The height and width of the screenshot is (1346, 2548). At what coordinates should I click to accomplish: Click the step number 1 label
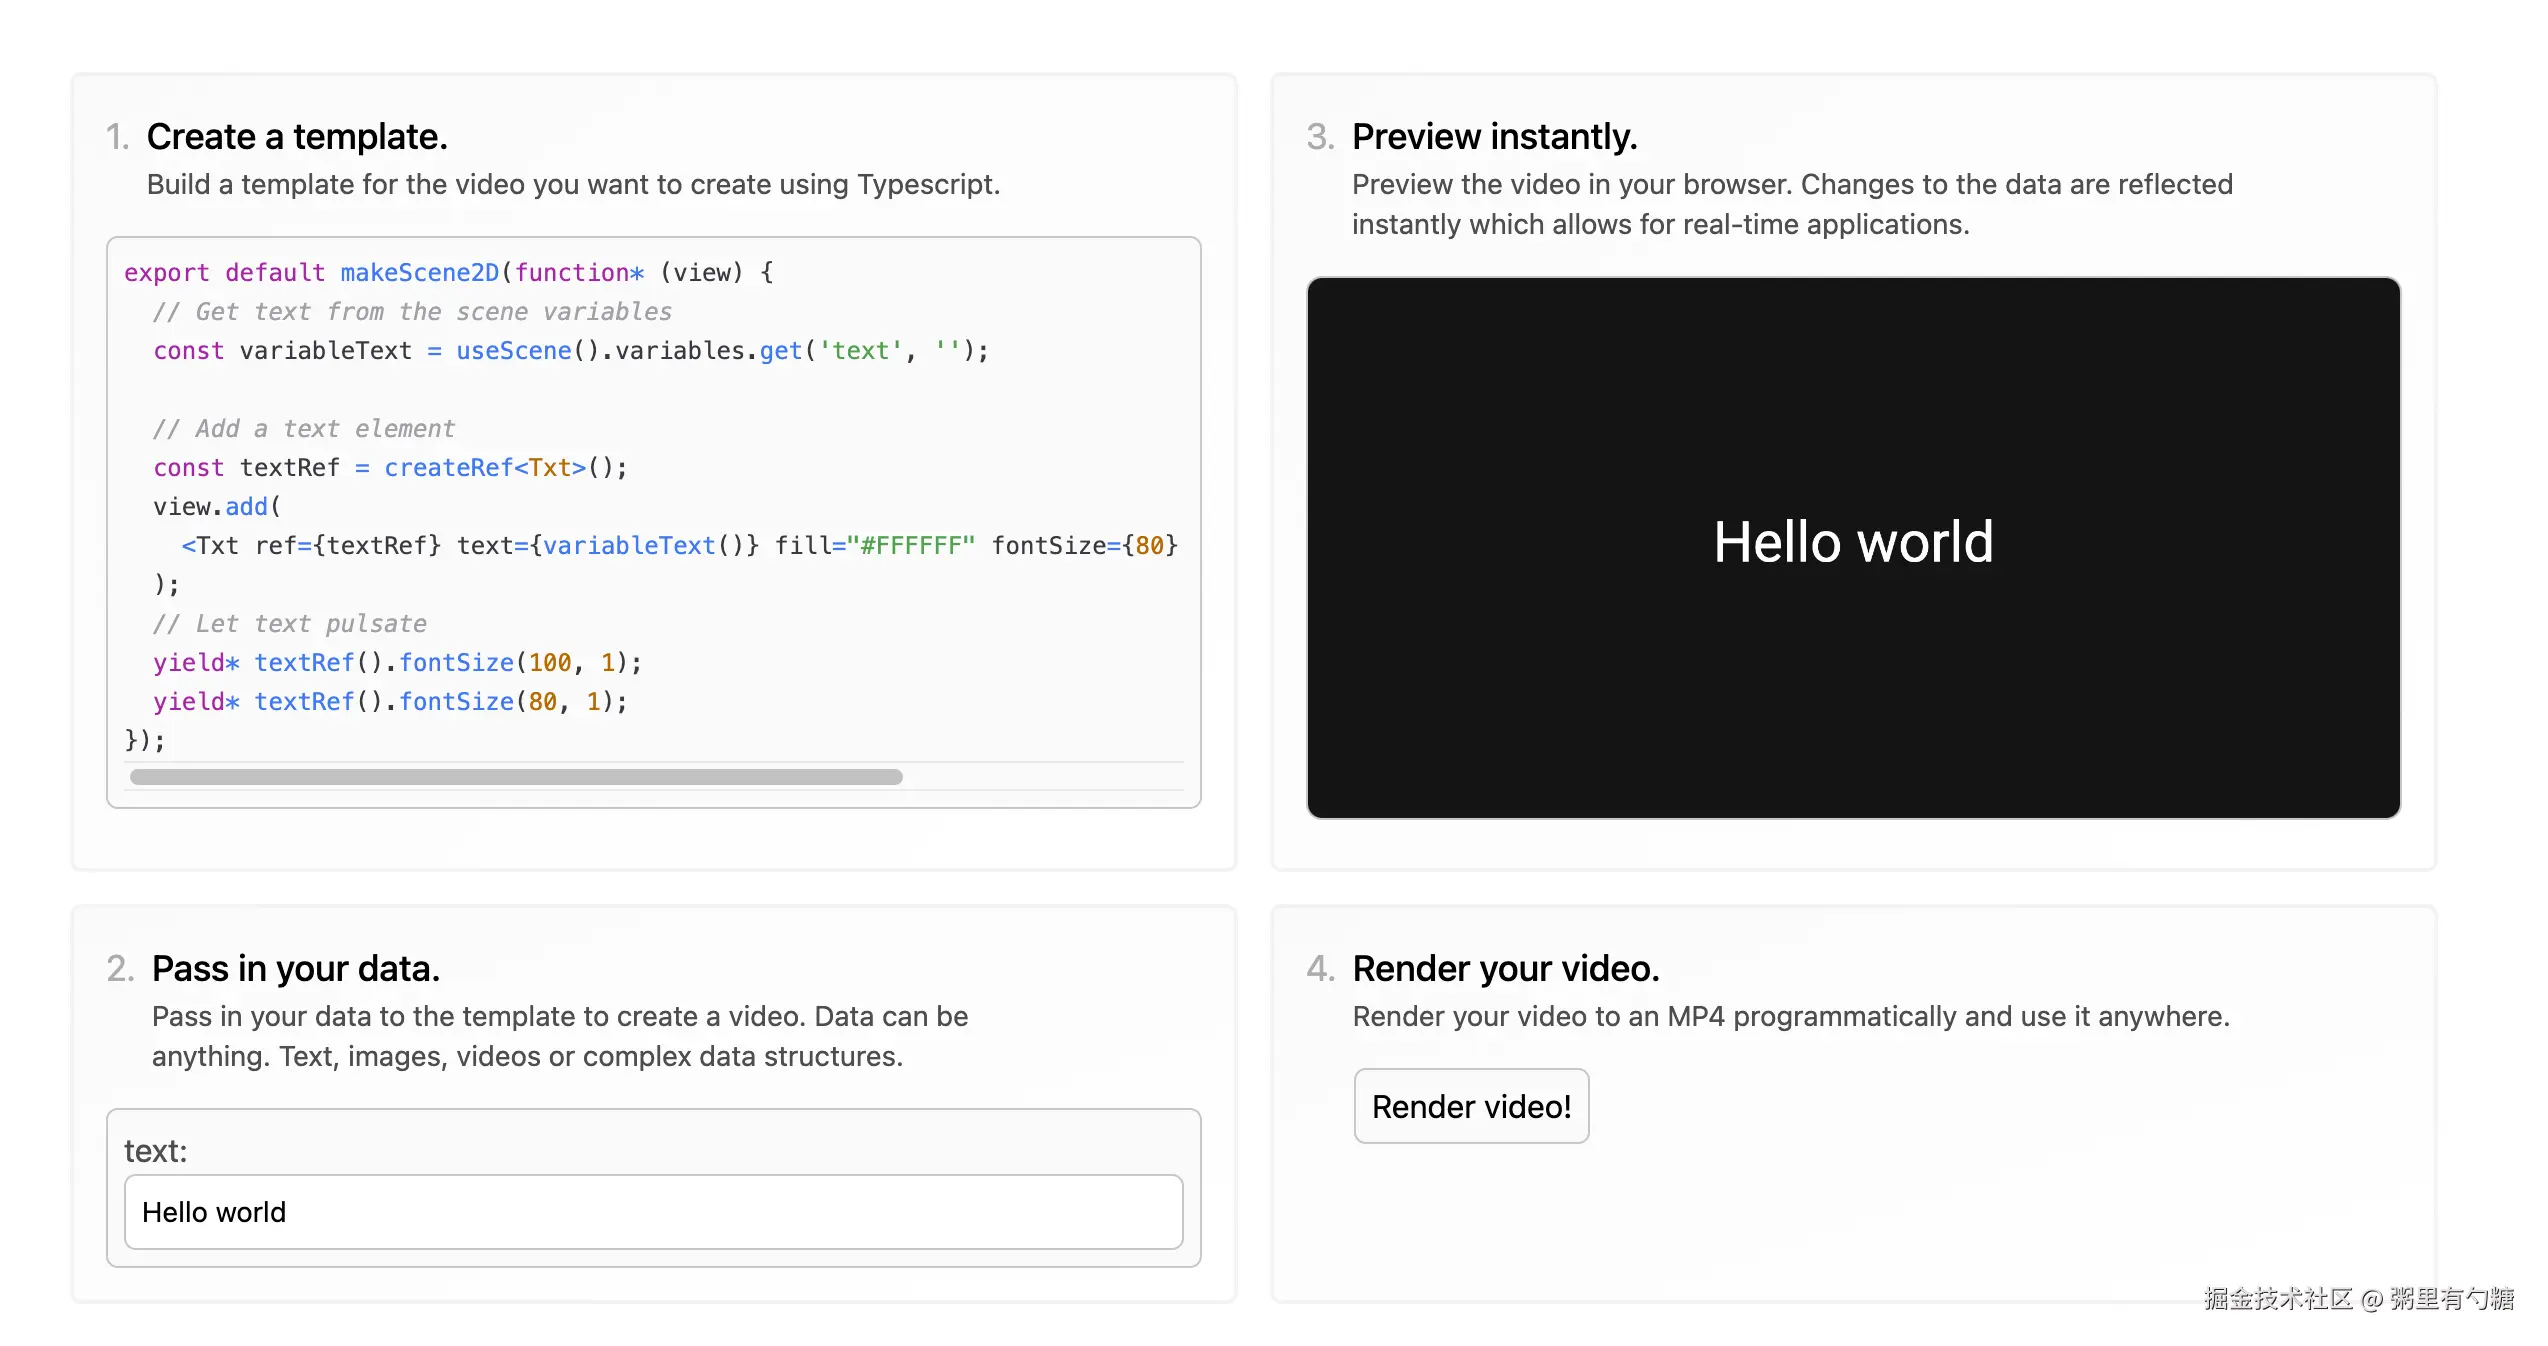117,137
